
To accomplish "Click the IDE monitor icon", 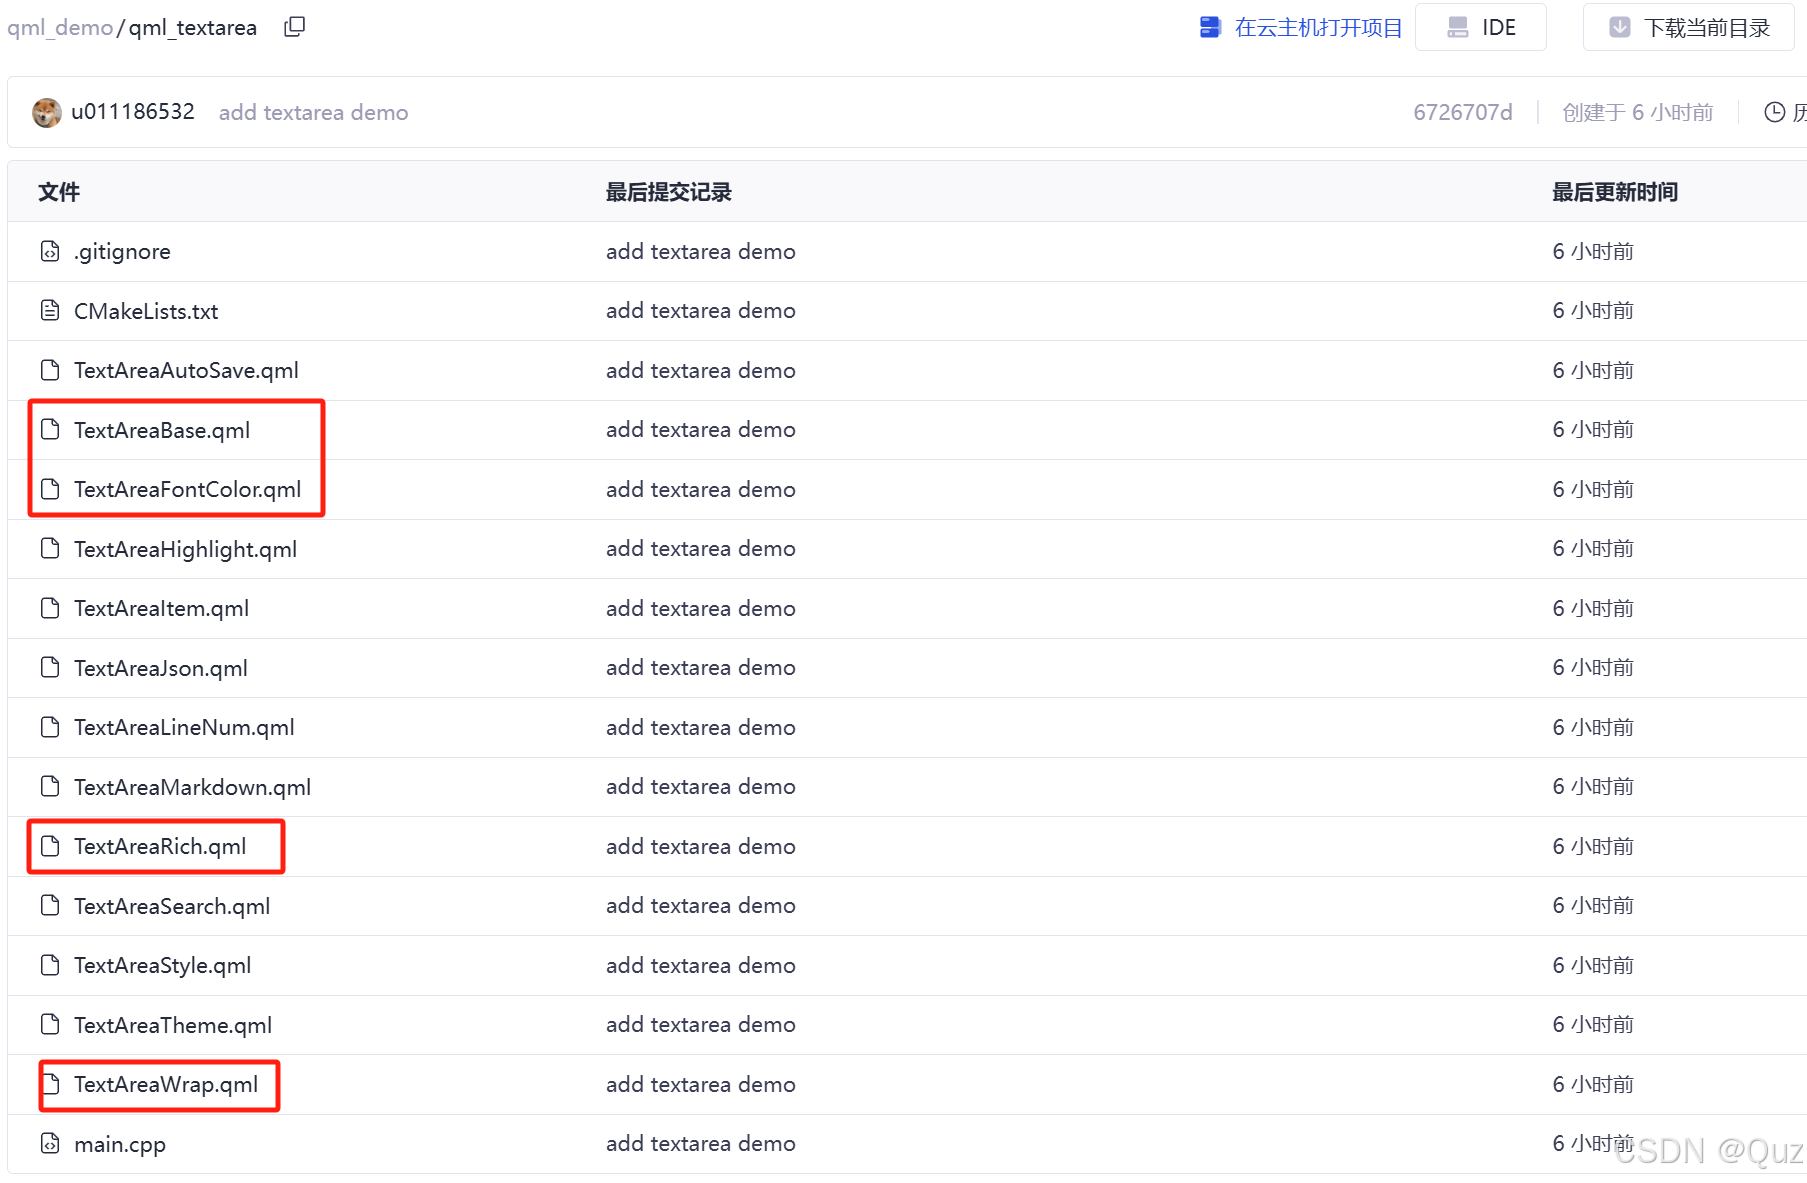I will [1458, 27].
